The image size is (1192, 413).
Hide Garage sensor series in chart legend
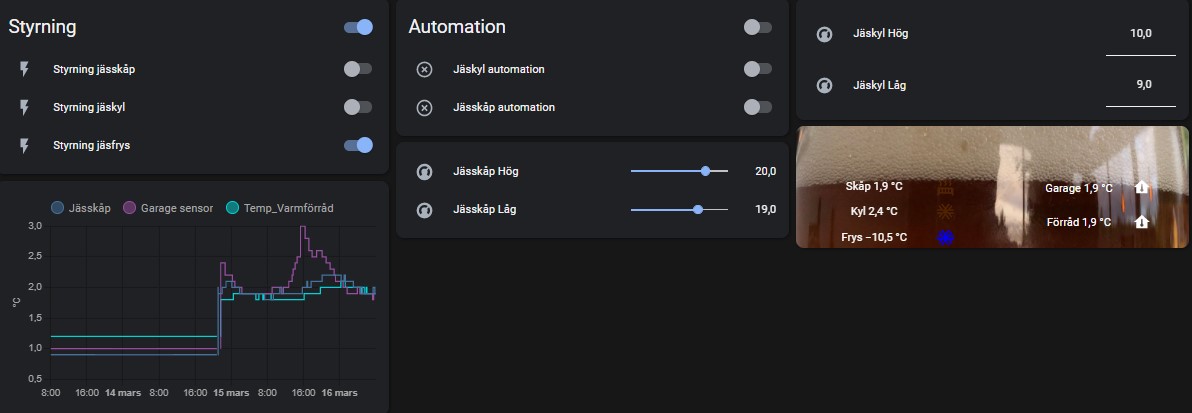[168, 208]
